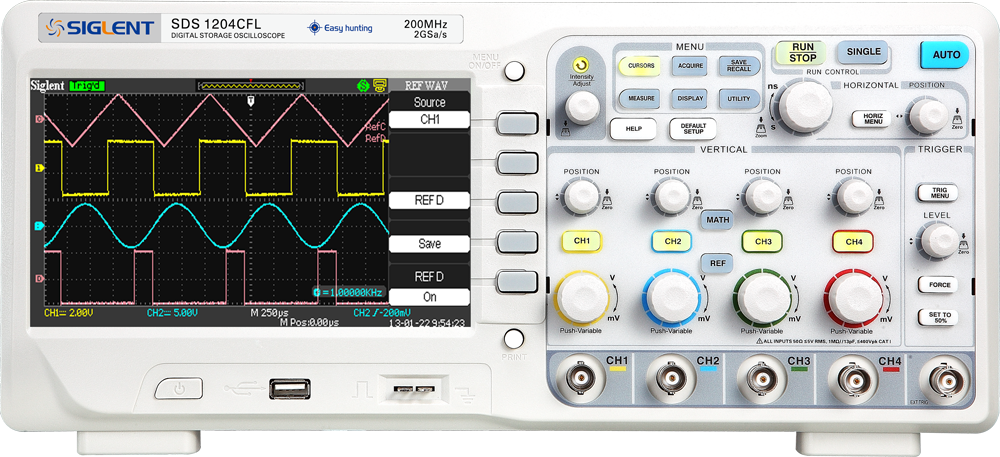Screen dimensions: 1000x457
Task: Click the softkey beside Save
Action: click(517, 242)
